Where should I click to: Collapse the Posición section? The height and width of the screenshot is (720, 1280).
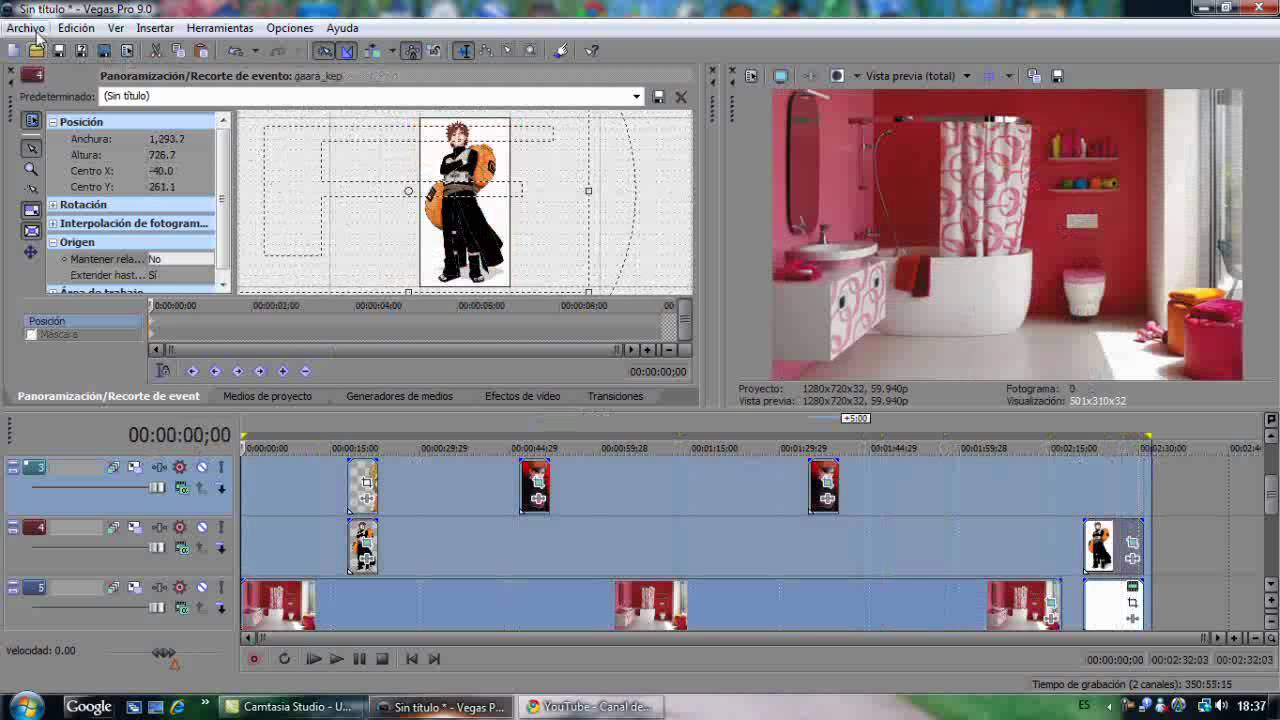point(52,122)
